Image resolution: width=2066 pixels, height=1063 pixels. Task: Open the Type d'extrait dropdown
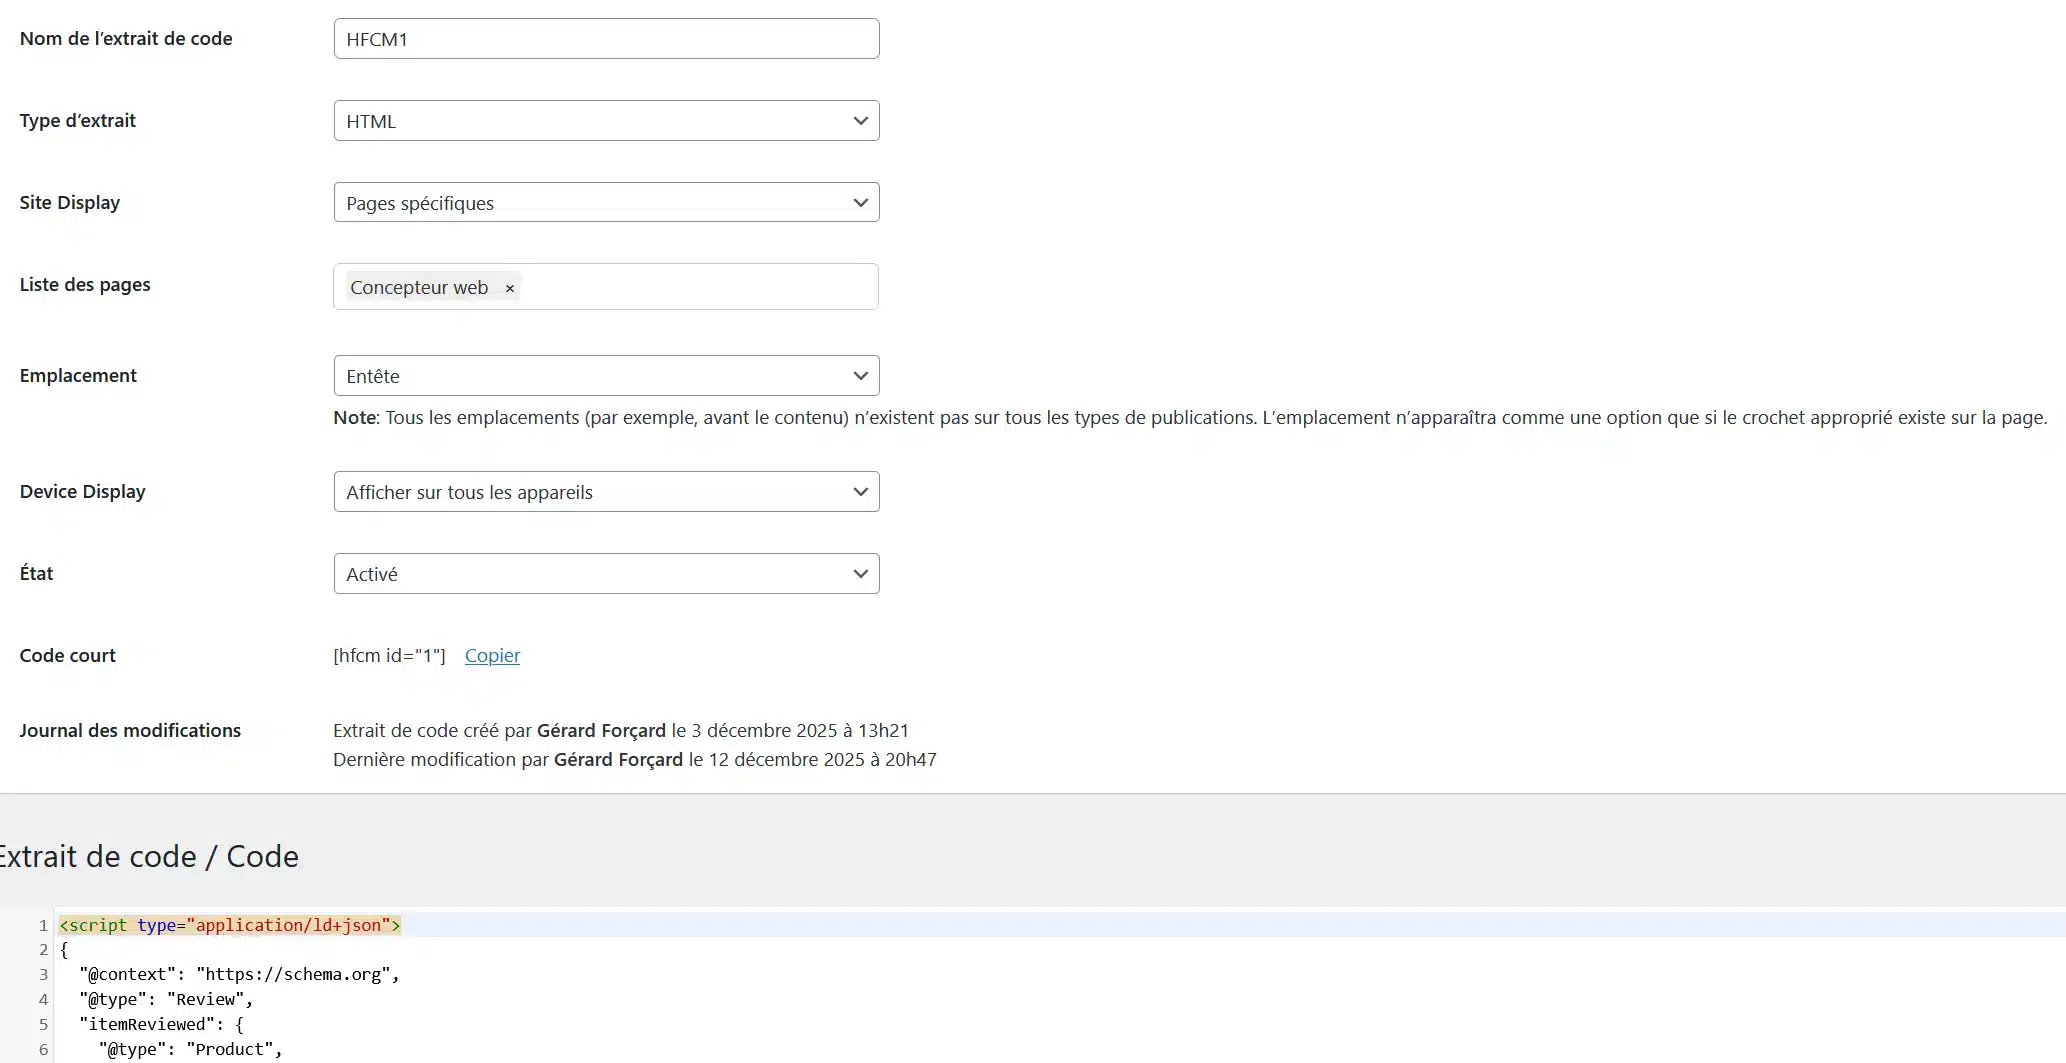click(605, 120)
